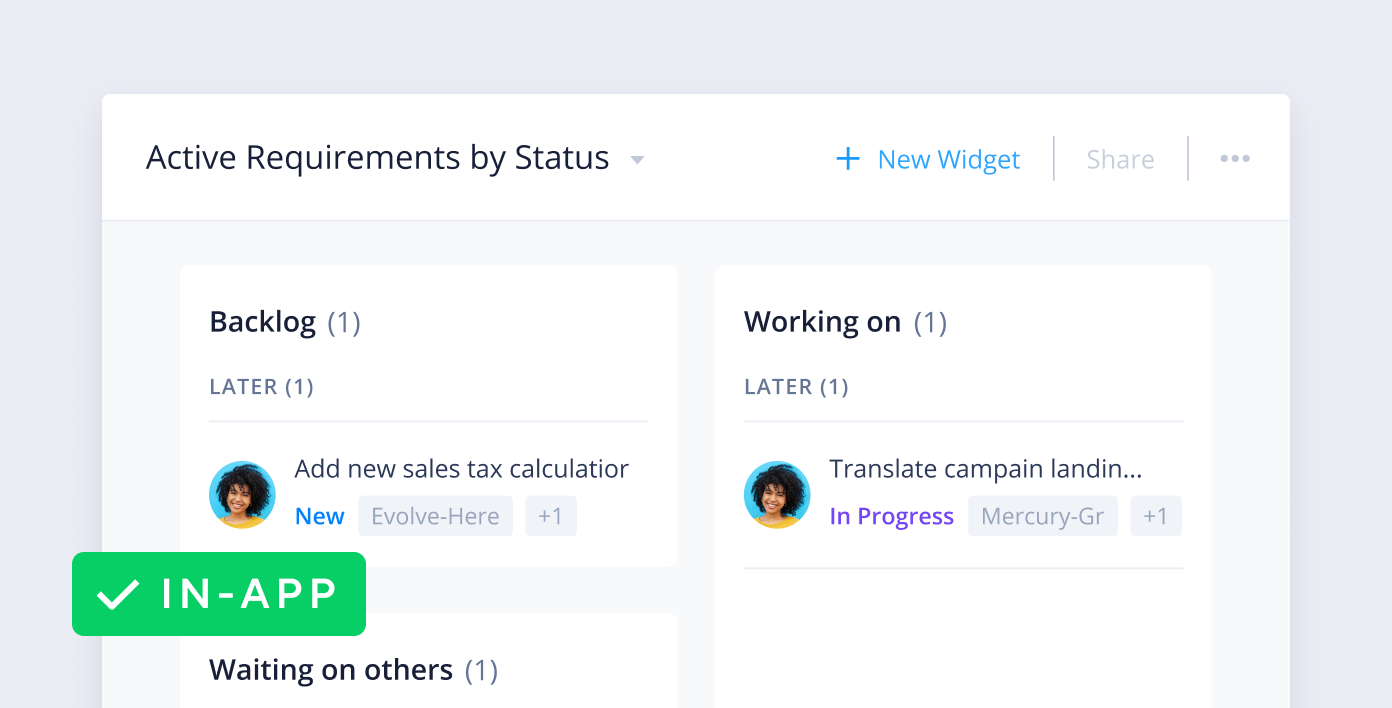The width and height of the screenshot is (1392, 708).
Task: Click the assignee avatar on the sales tax card
Action: click(x=242, y=494)
